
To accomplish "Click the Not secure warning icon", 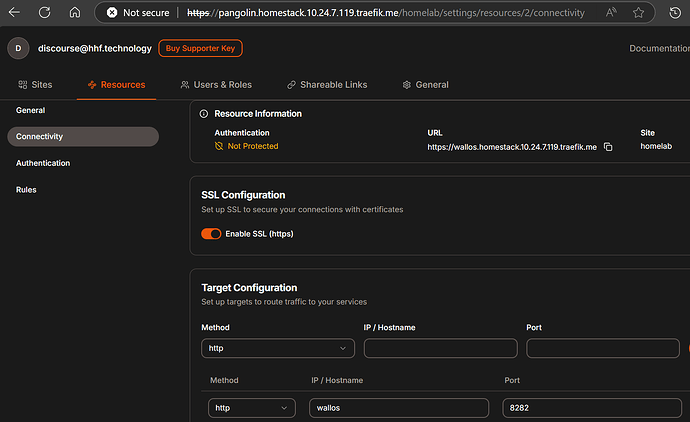I will coord(112,13).
